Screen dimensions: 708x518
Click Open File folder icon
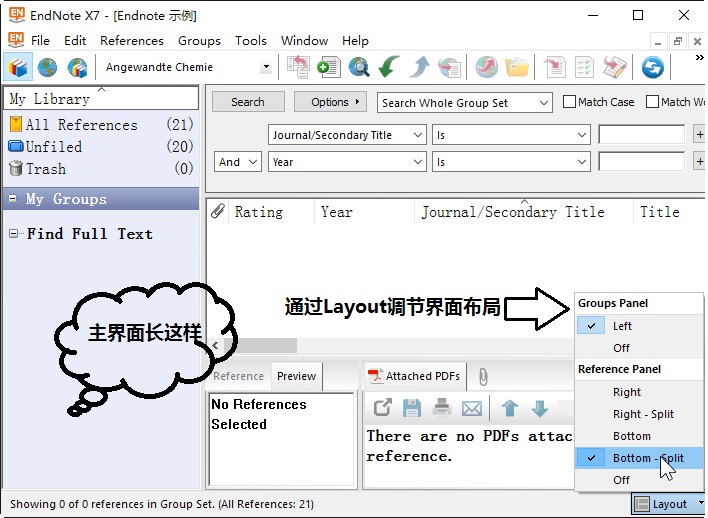[x=517, y=67]
